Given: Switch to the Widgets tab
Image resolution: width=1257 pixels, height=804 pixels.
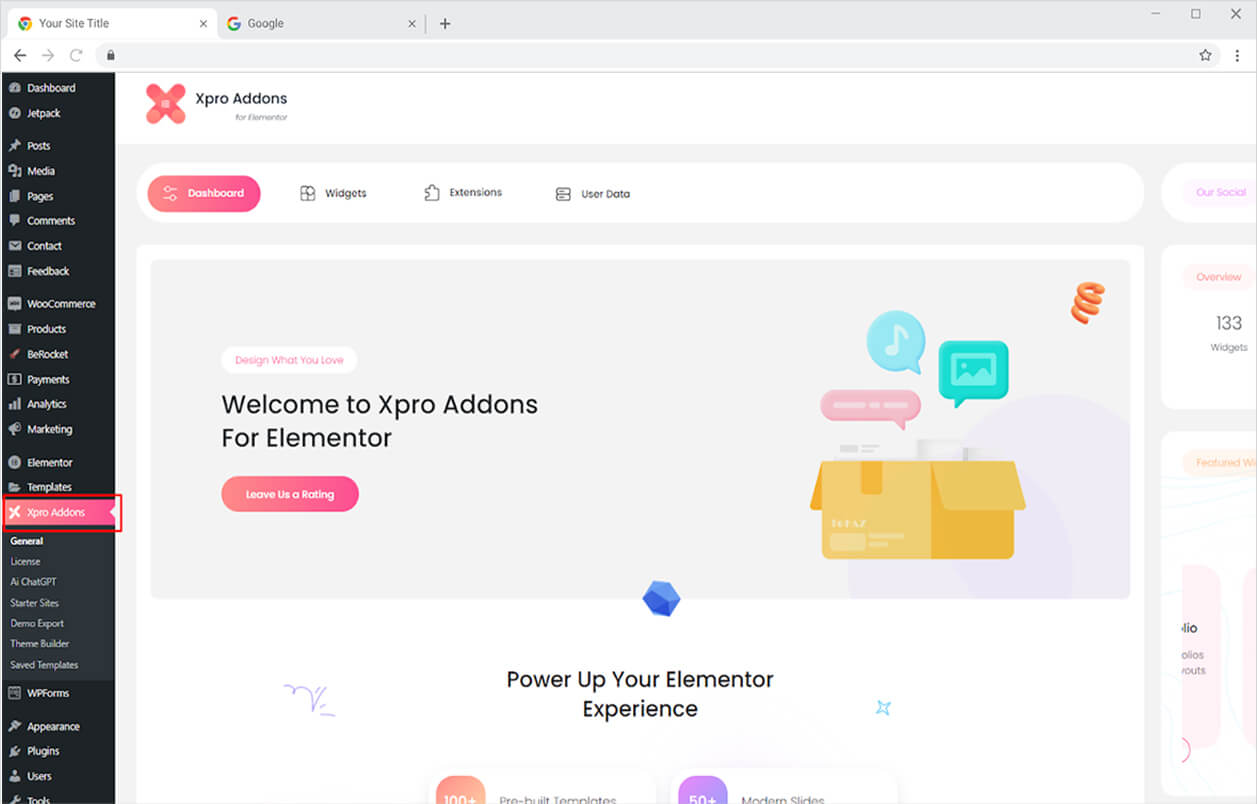Looking at the screenshot, I should 334,194.
